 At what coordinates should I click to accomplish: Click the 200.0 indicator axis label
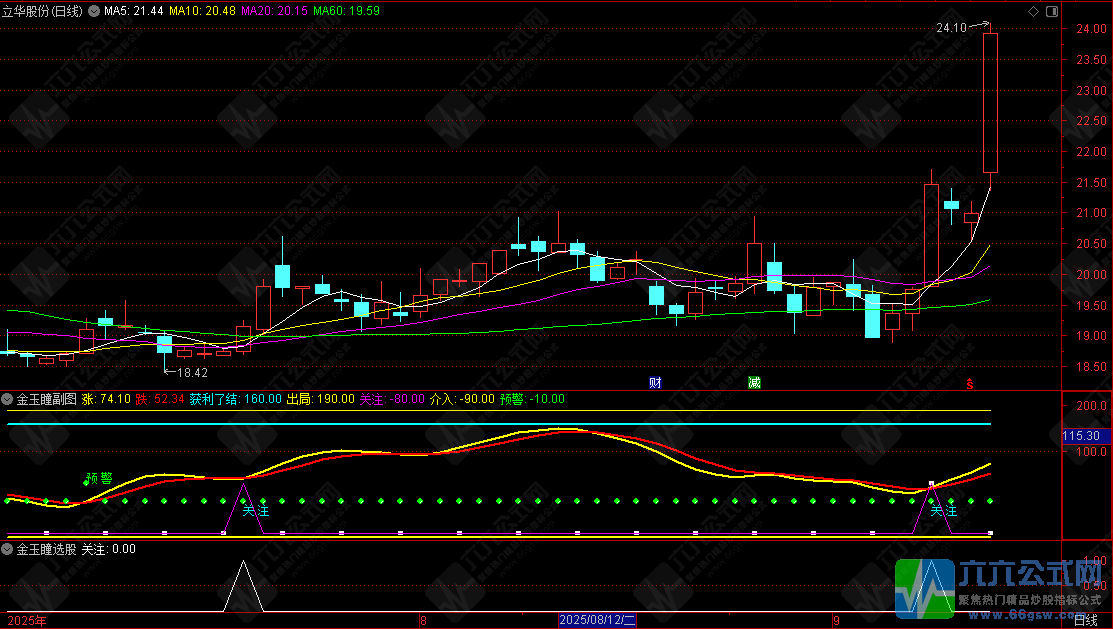[x=1091, y=405]
